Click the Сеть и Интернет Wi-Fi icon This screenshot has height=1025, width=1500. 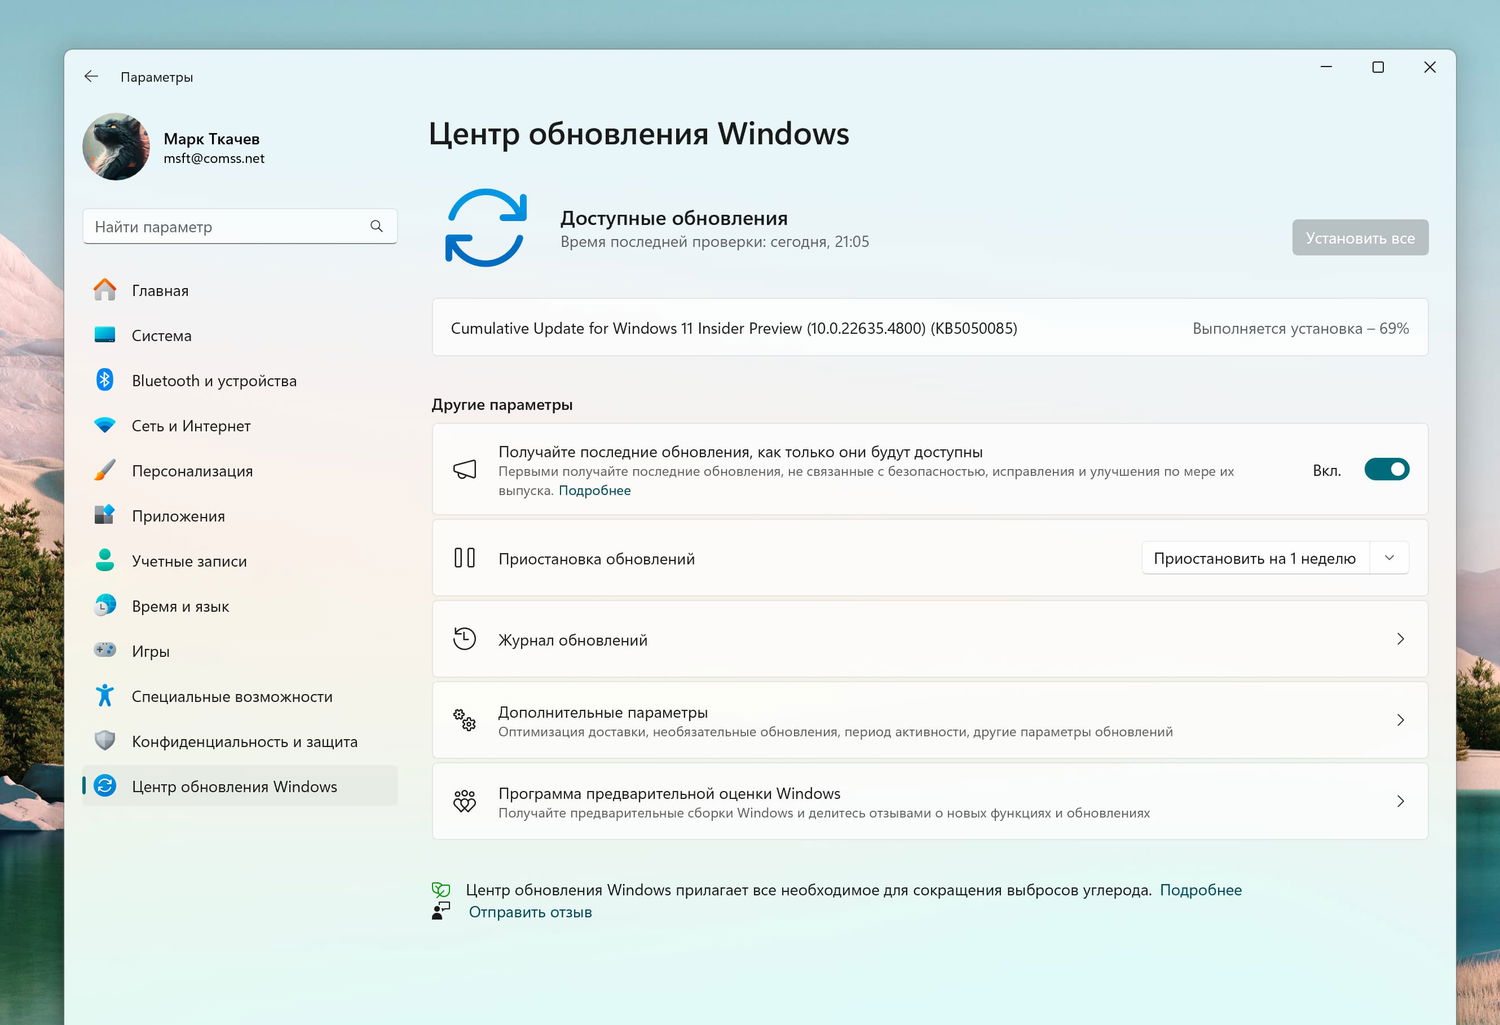[x=105, y=425]
